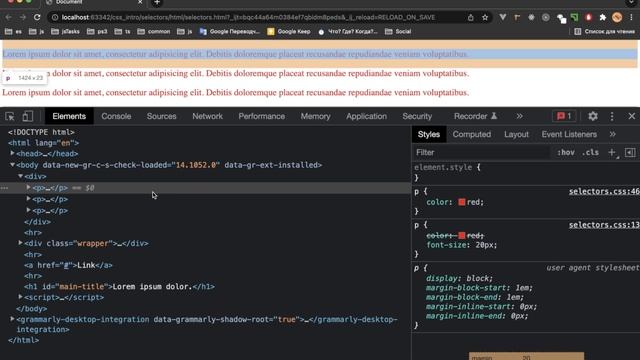Open the Computed styles tab

[x=471, y=134]
